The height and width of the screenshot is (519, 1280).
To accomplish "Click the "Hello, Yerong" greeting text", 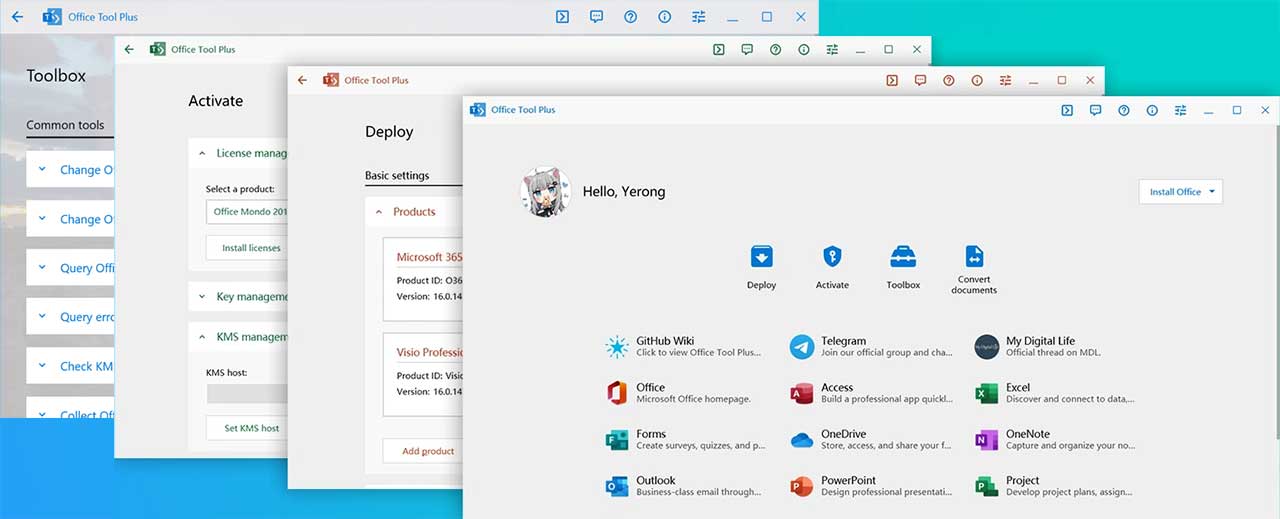I will 624,191.
